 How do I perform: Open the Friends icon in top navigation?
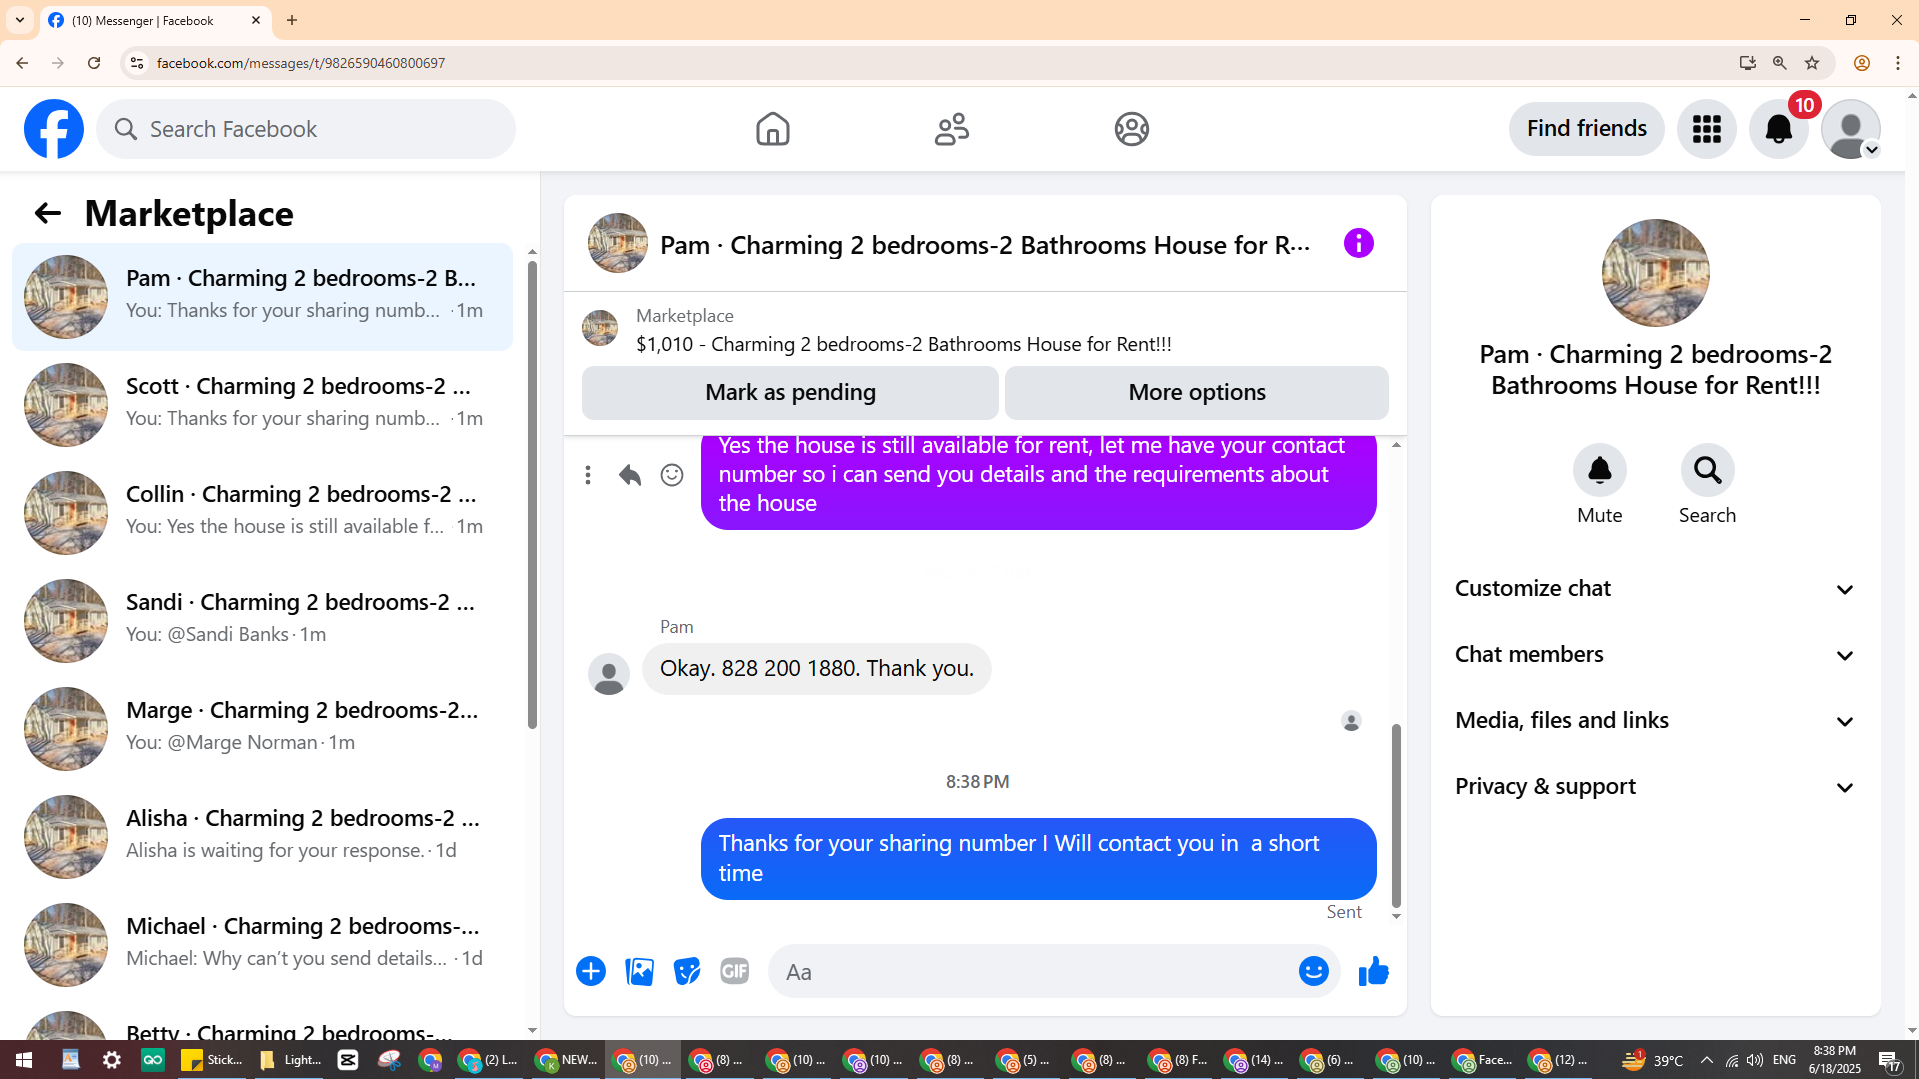point(952,129)
